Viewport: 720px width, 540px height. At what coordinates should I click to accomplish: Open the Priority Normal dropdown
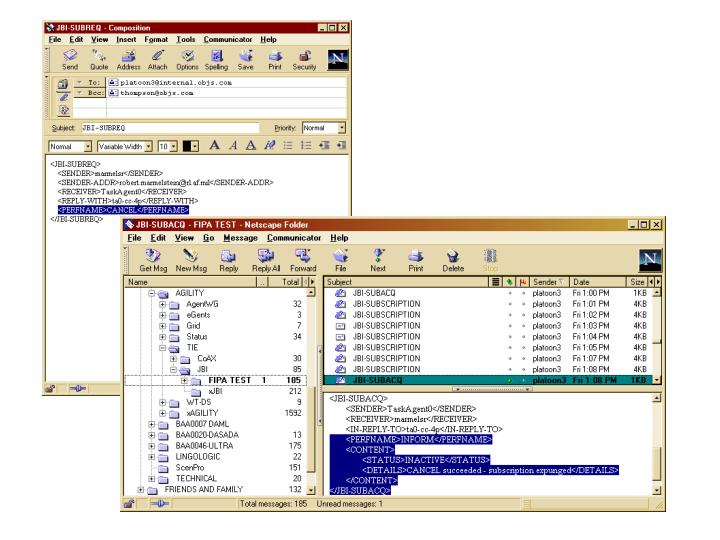click(x=341, y=128)
